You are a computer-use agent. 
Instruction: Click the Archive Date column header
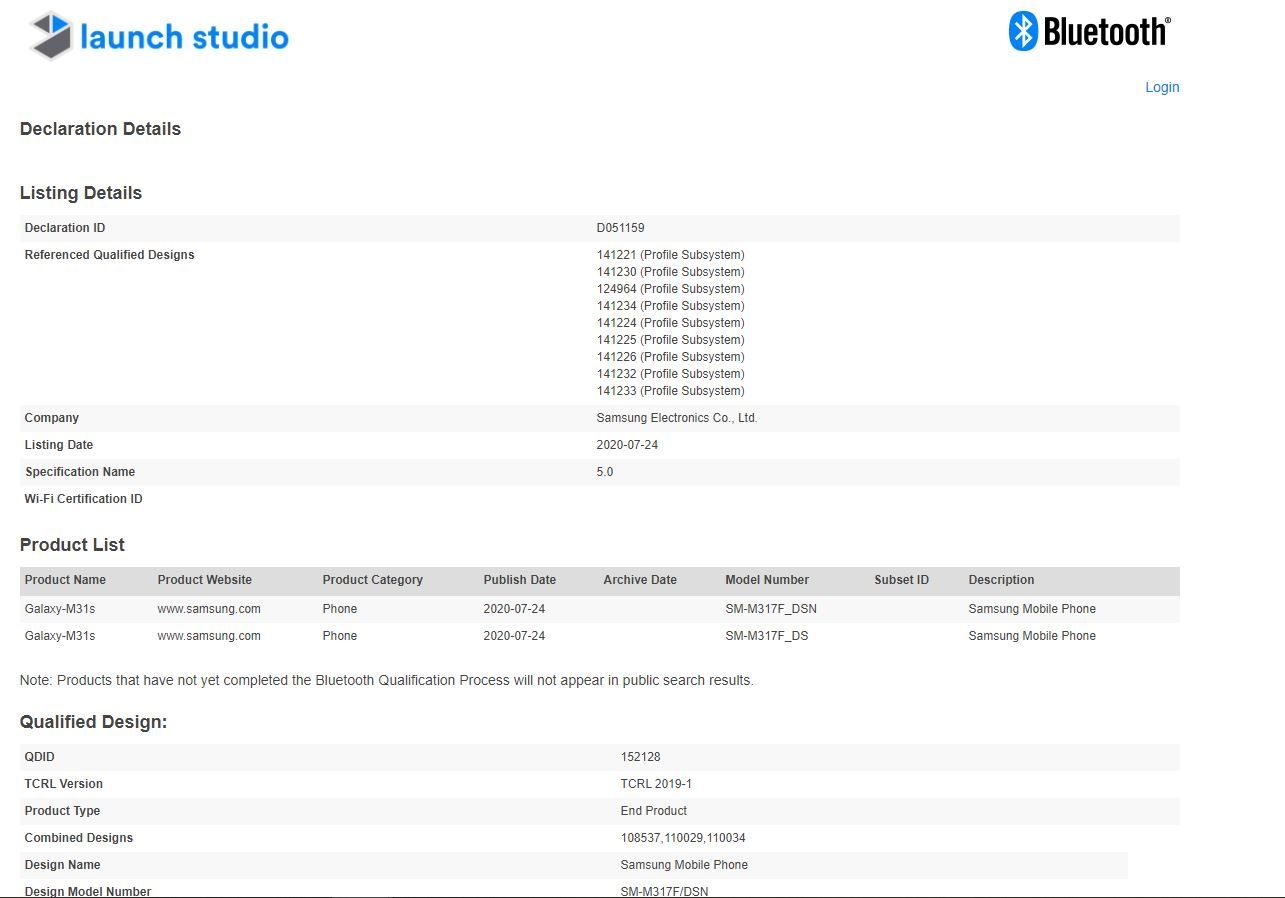[x=640, y=580]
